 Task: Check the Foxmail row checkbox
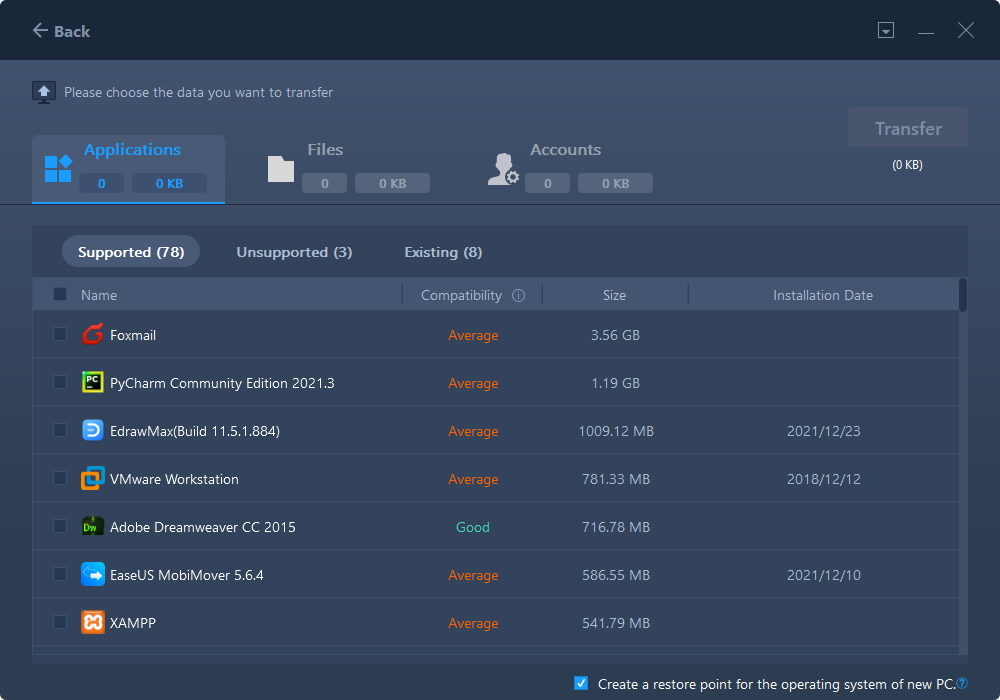tap(60, 335)
